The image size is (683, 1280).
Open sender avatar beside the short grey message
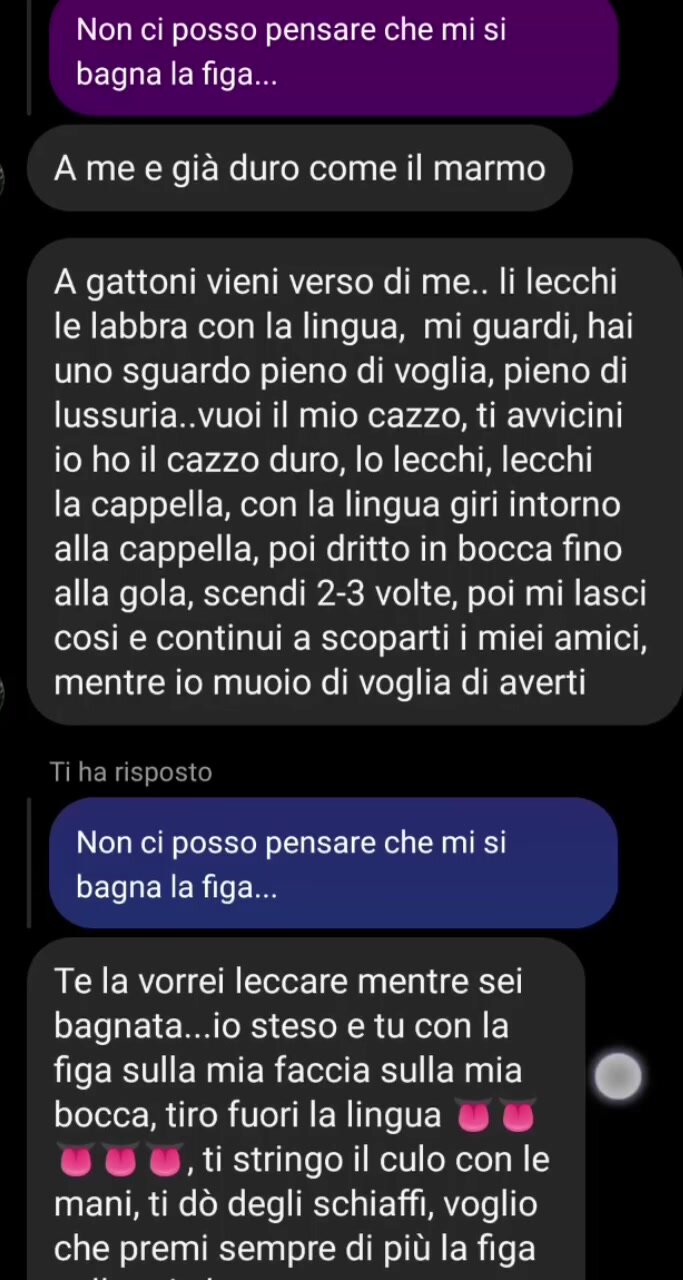[3, 179]
